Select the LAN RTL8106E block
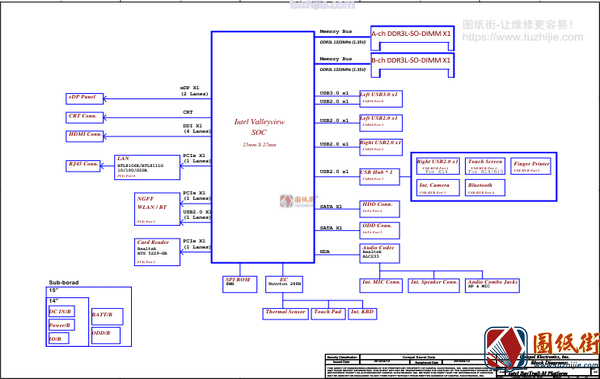600x379 pixels. 147,167
